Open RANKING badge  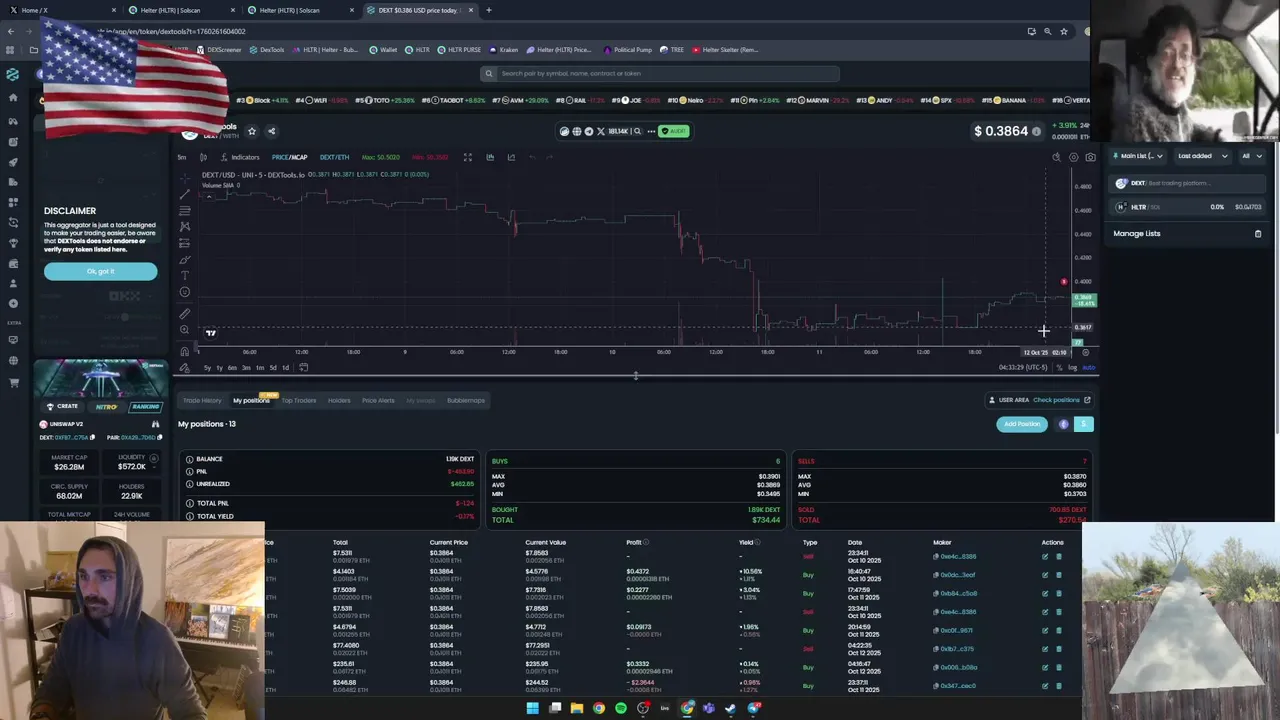(145, 406)
